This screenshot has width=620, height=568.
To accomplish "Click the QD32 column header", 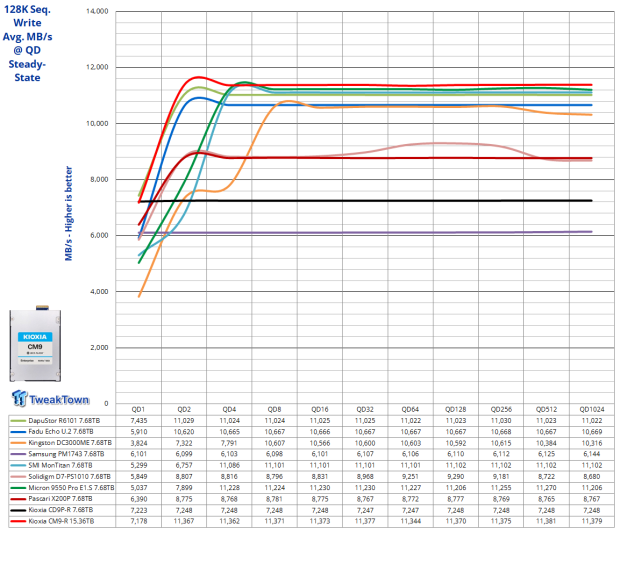I will (365, 409).
